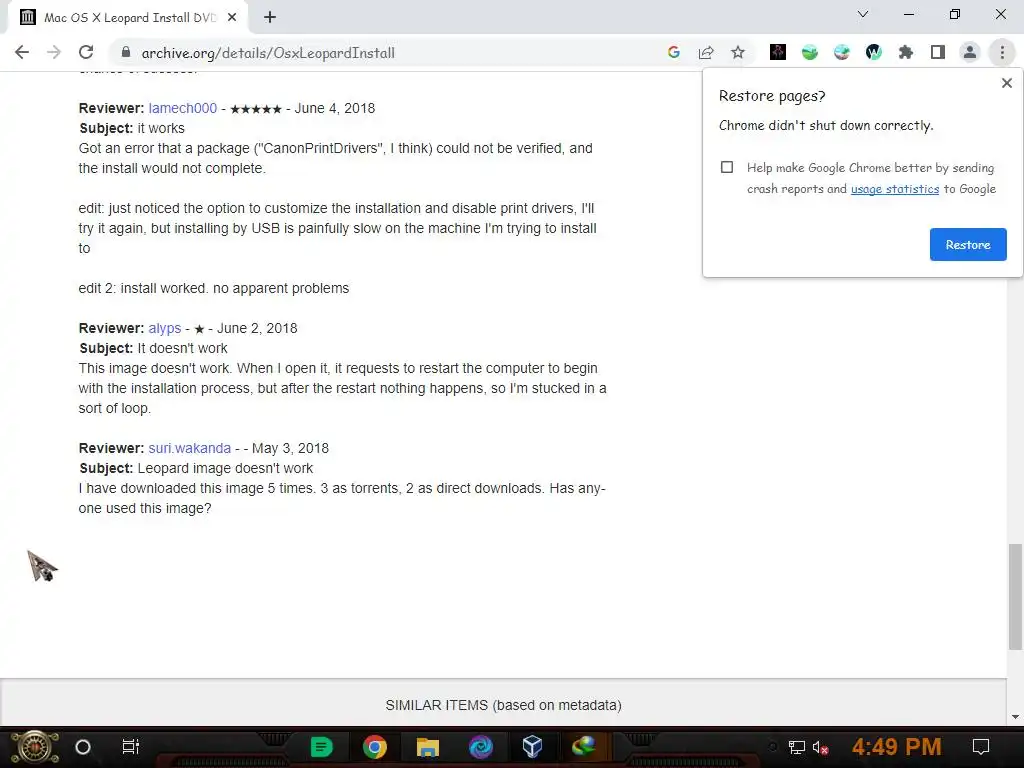Close the Restore pages popup
Screen dimensions: 1024x768
(x=1006, y=83)
